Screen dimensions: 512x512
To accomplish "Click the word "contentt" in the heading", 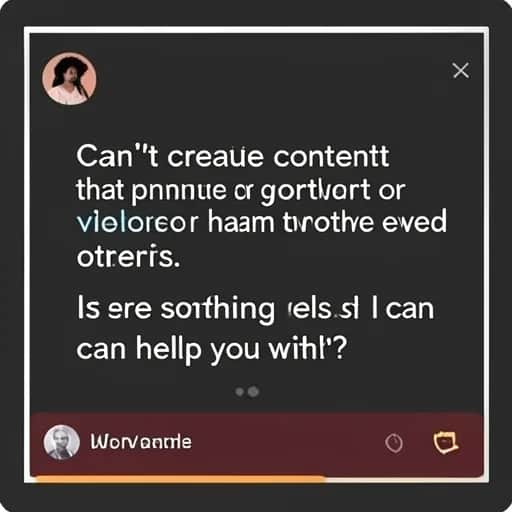I will (331, 156).
